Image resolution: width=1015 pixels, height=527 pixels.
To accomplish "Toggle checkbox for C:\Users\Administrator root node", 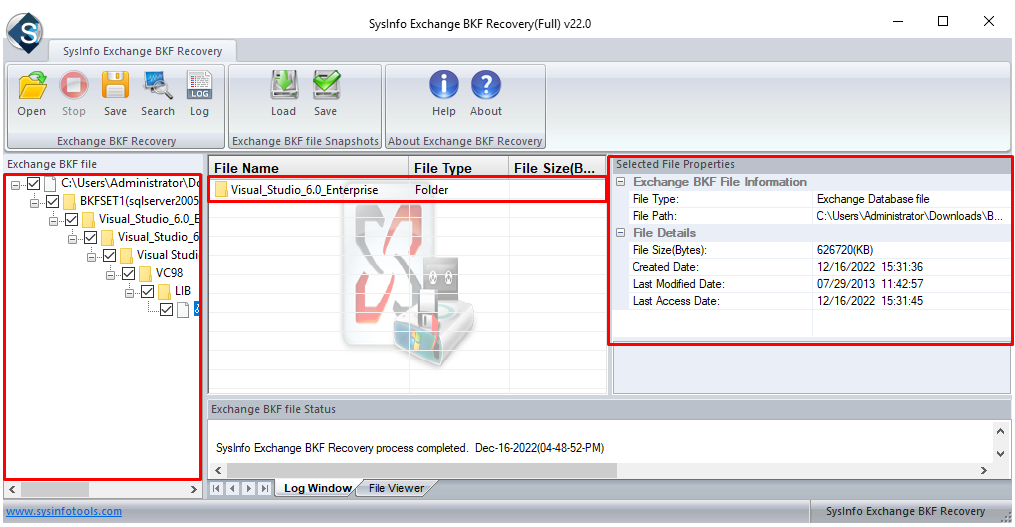I will 34,184.
